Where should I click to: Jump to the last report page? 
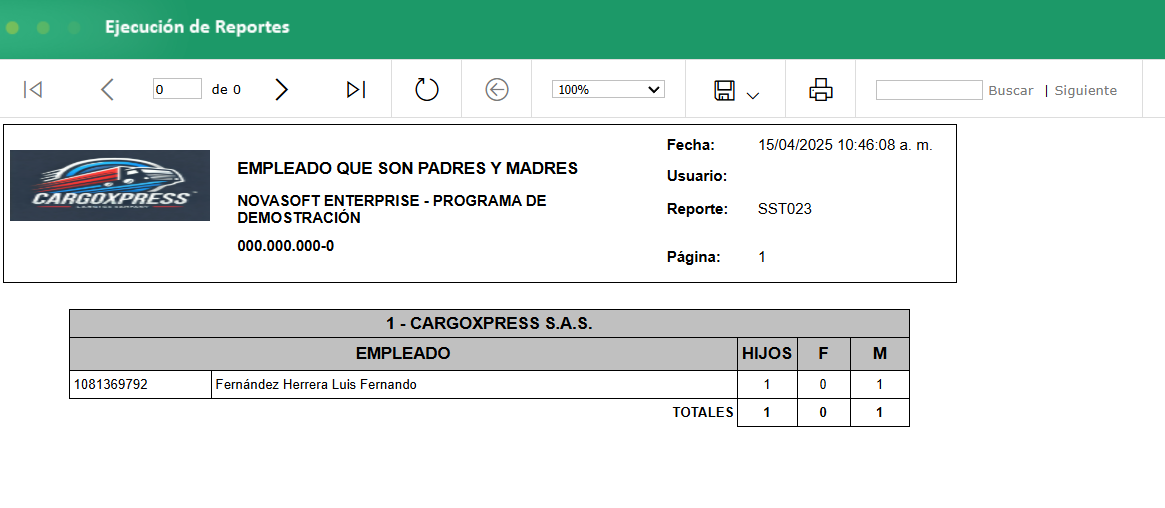356,90
